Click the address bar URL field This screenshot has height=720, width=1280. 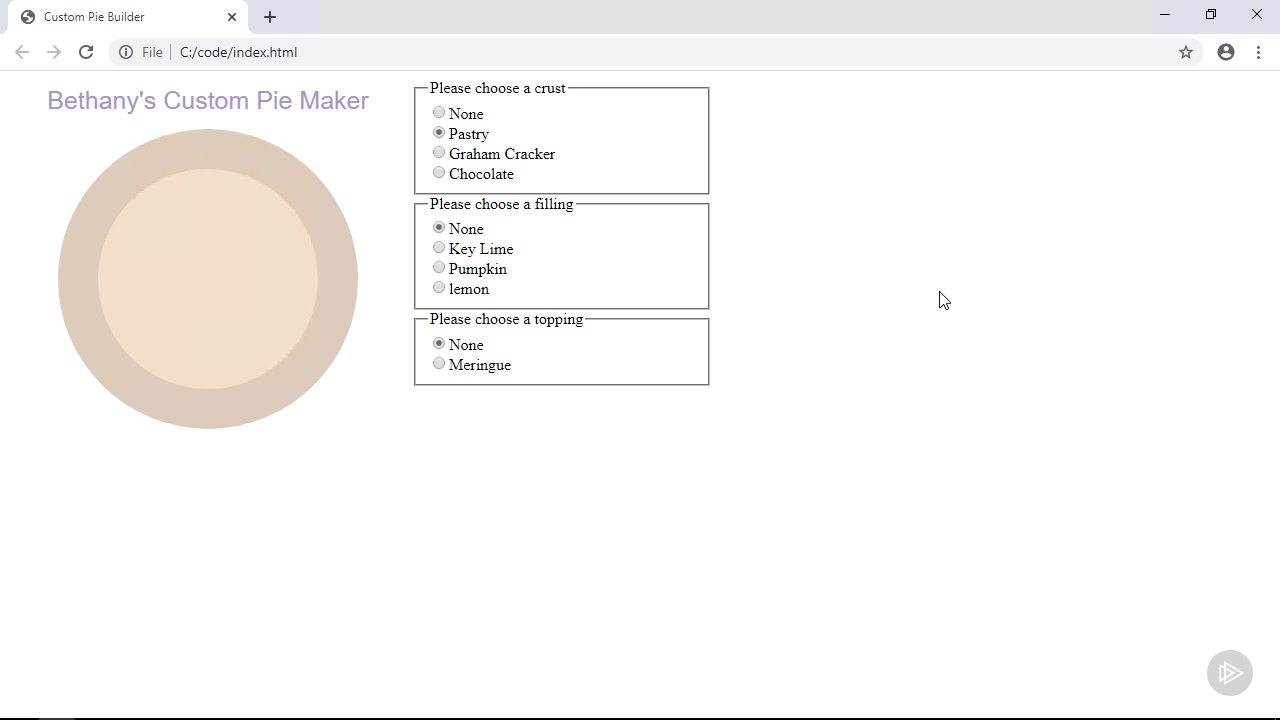(600, 52)
